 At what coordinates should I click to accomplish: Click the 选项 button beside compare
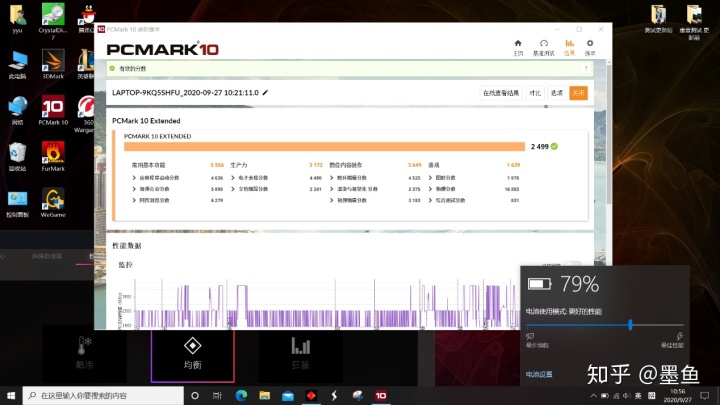tap(557, 93)
